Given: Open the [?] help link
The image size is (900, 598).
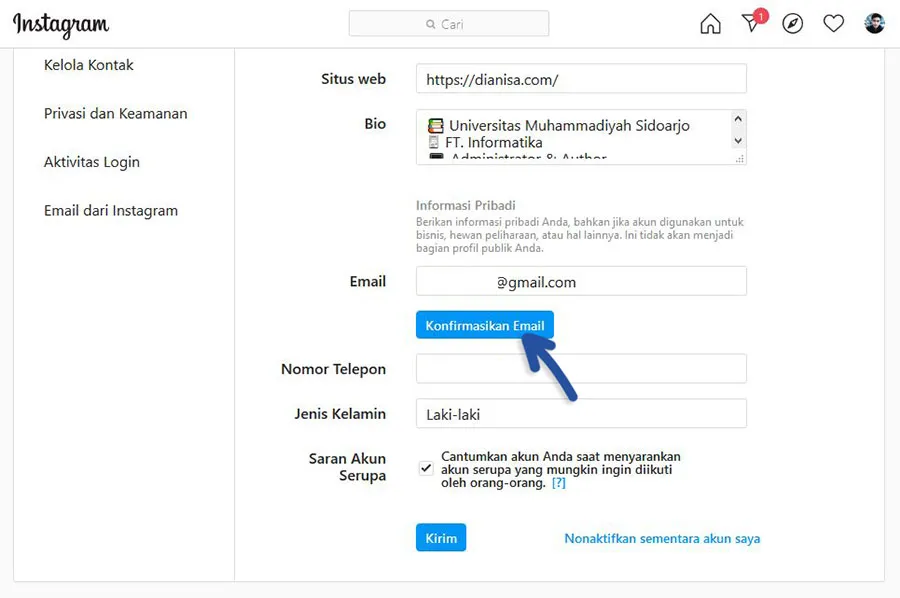Looking at the screenshot, I should 560,482.
